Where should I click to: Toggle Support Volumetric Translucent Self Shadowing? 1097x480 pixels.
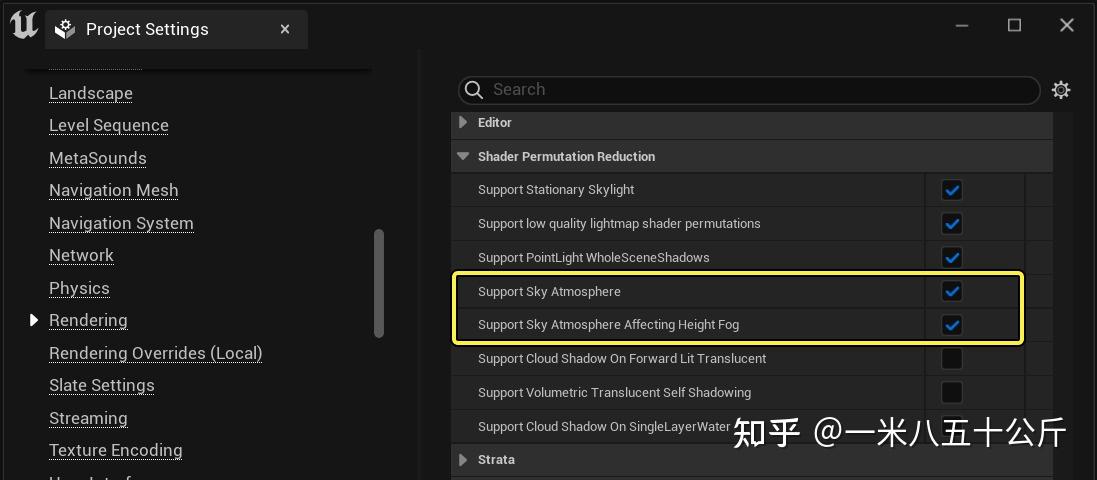click(952, 392)
